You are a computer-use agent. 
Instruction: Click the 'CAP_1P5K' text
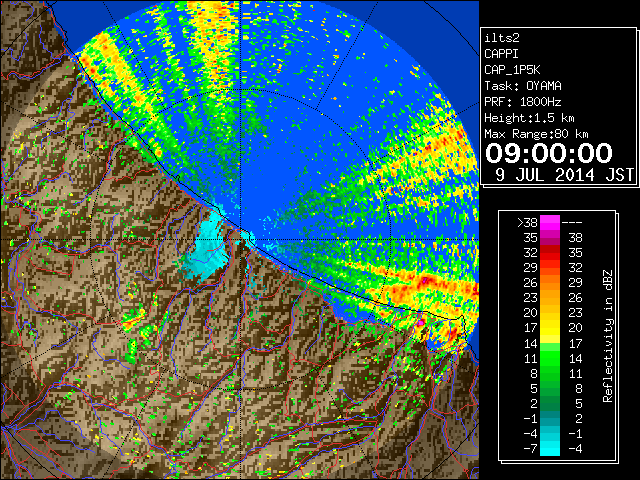point(512,70)
